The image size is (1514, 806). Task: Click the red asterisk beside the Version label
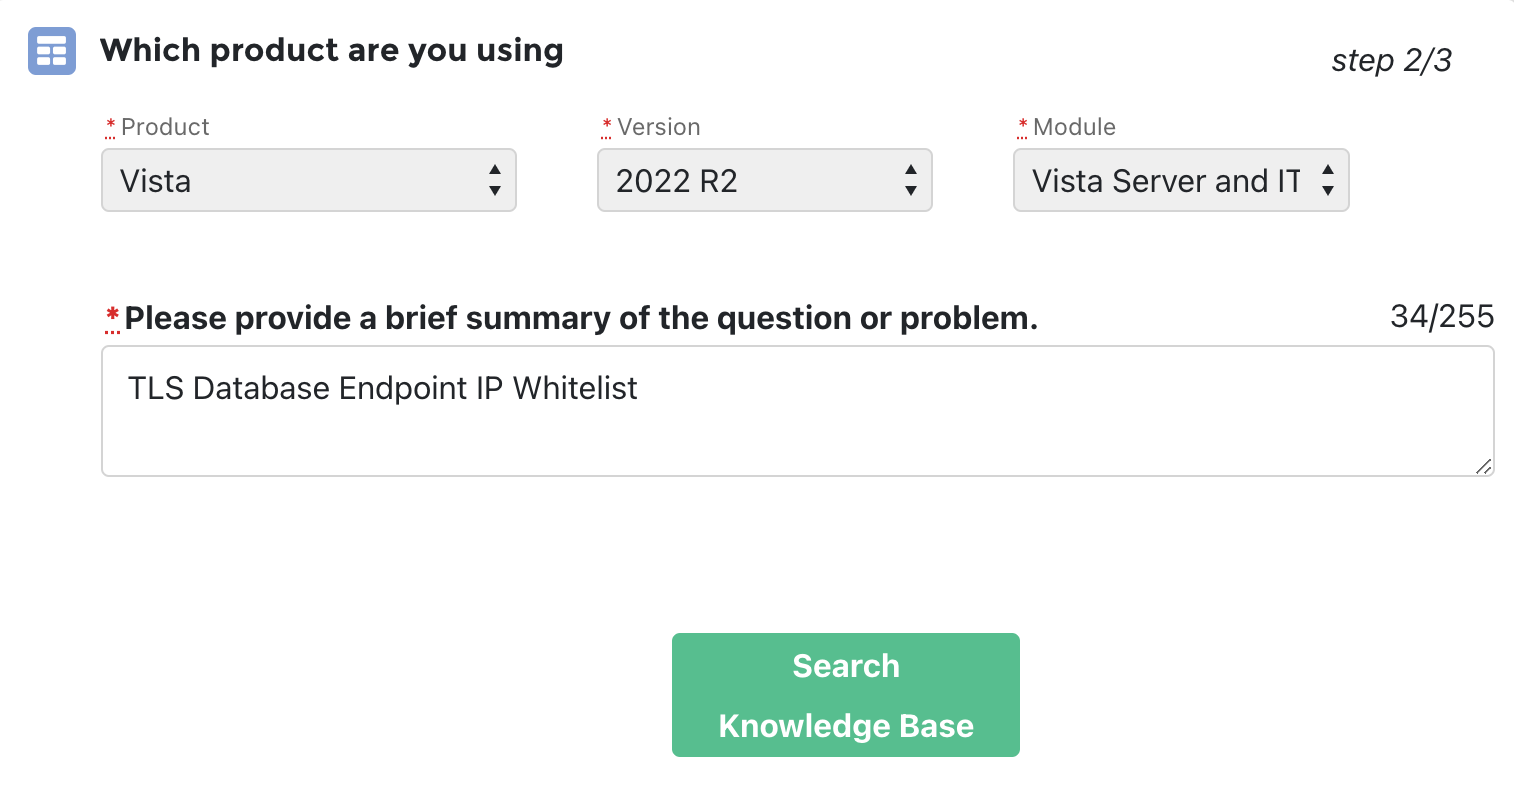point(607,127)
